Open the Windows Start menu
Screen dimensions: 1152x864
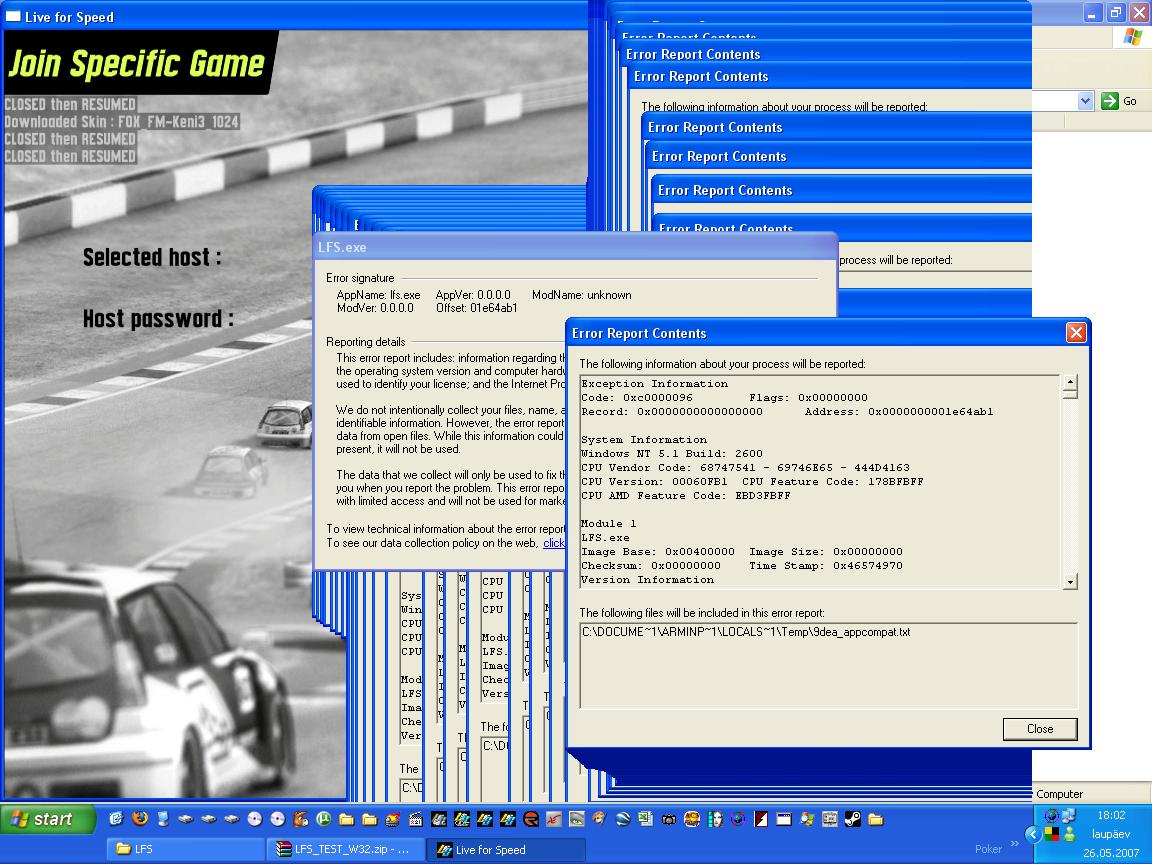coord(48,818)
